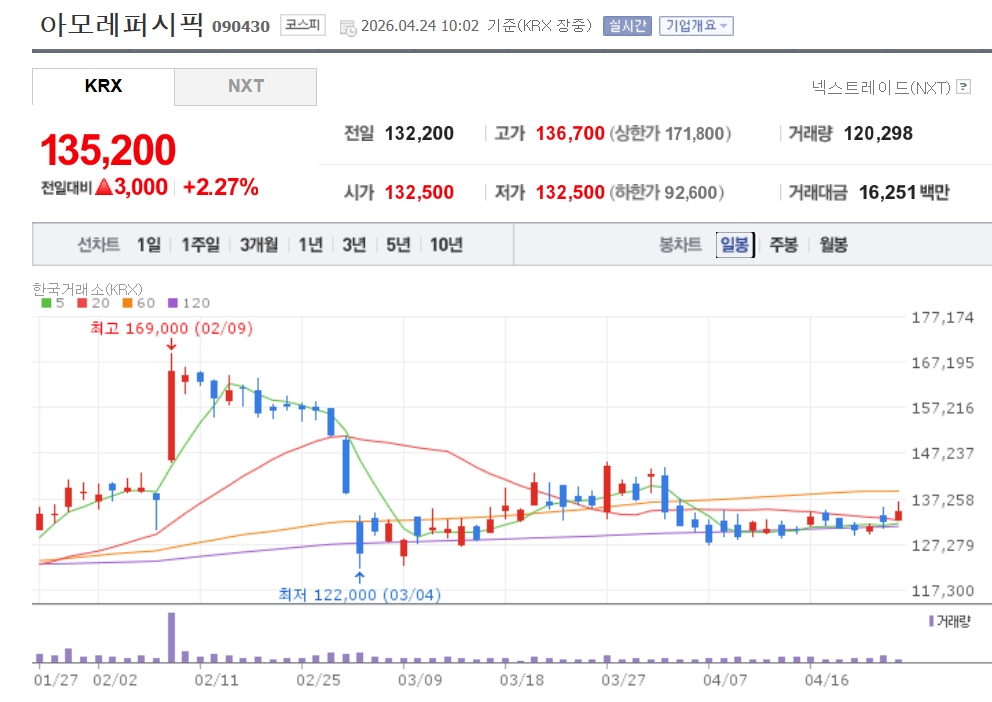Click the low price value beside 저가
The image size is (992, 702).
click(570, 192)
